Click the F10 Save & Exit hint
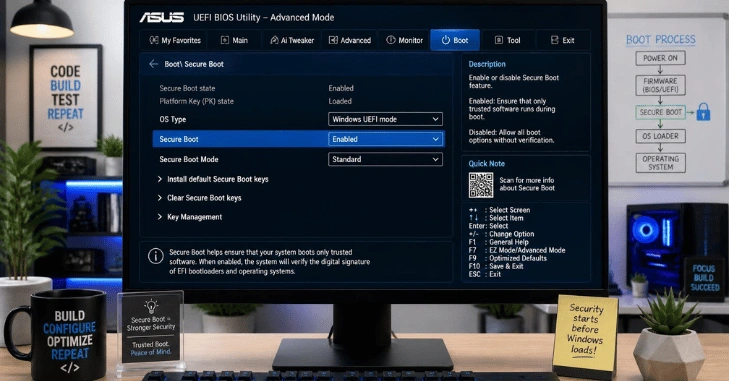729x381 pixels. point(496,266)
